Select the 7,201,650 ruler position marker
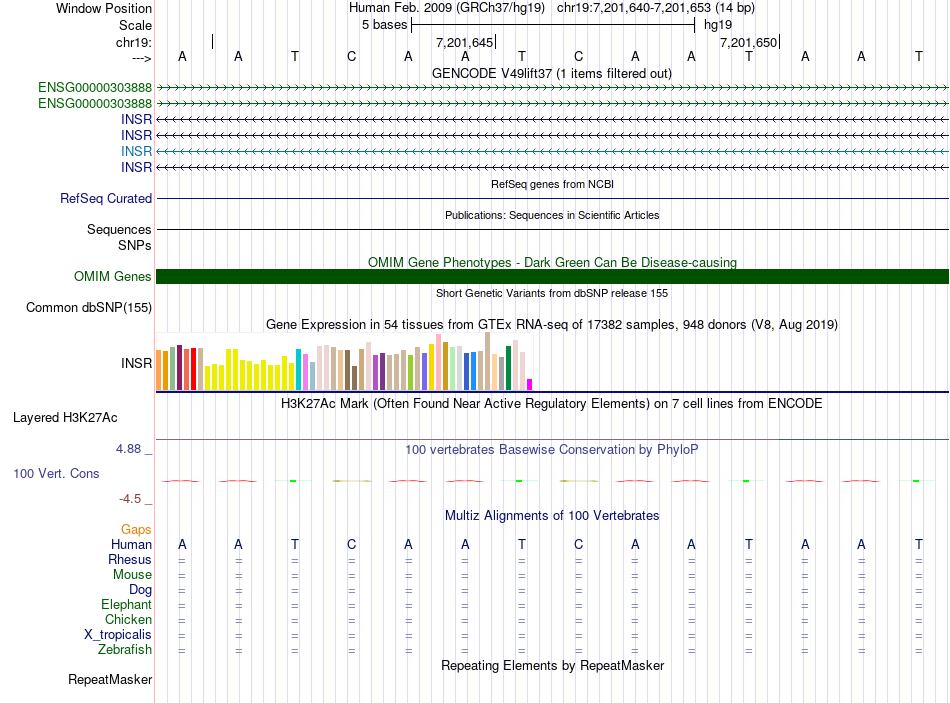 point(749,42)
